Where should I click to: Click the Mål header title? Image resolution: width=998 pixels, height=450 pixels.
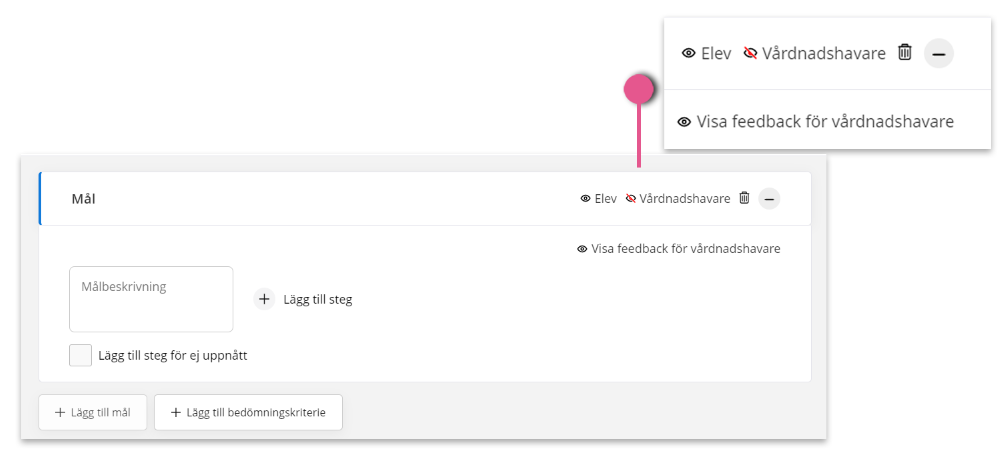pos(83,199)
